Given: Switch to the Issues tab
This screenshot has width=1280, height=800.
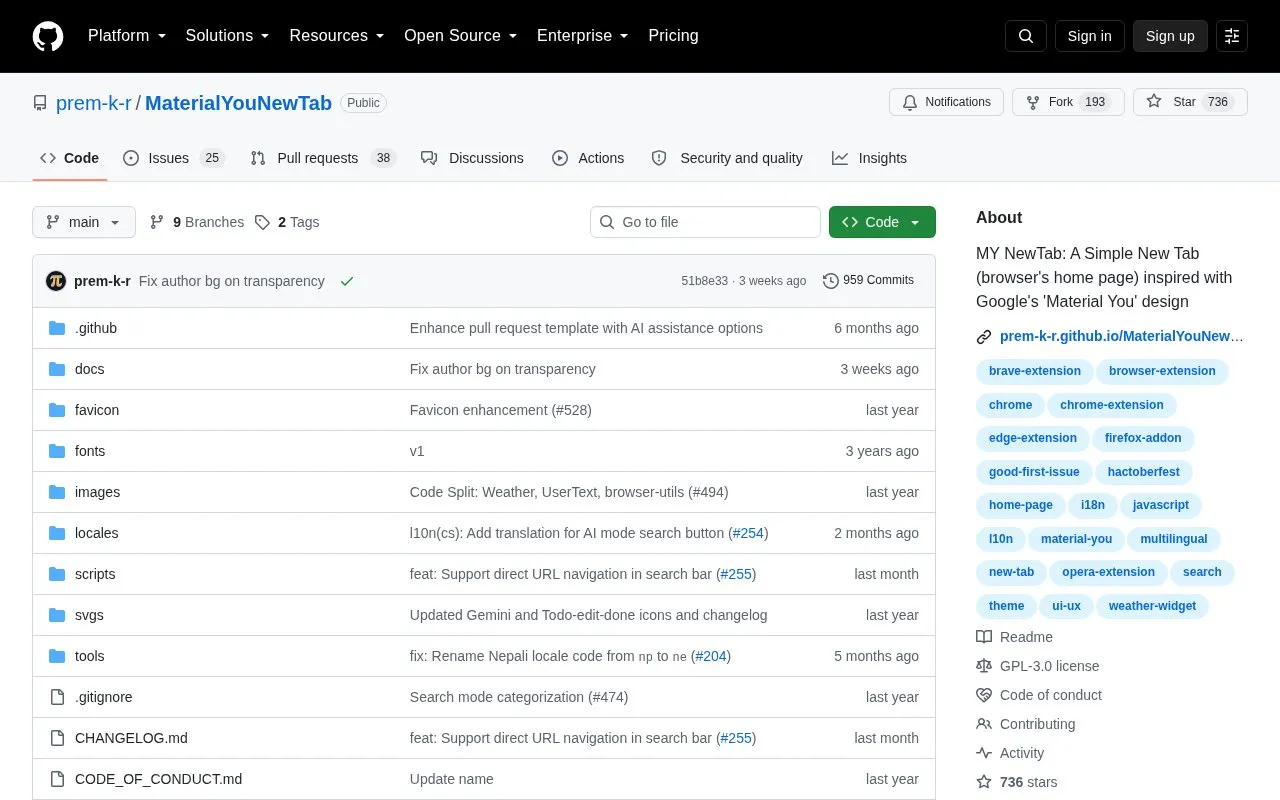Looking at the screenshot, I should pos(174,158).
